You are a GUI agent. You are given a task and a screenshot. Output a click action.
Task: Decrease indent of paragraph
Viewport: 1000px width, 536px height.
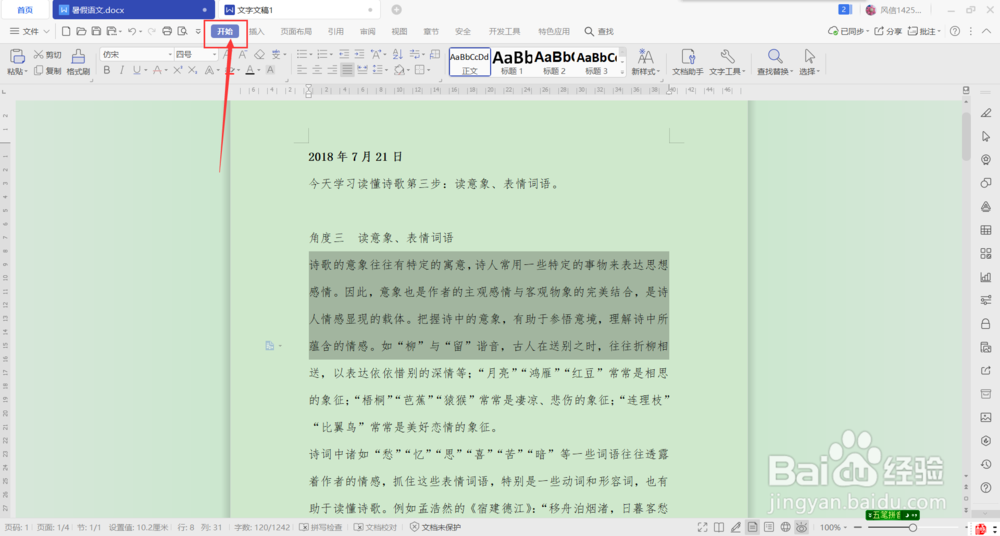coord(344,55)
